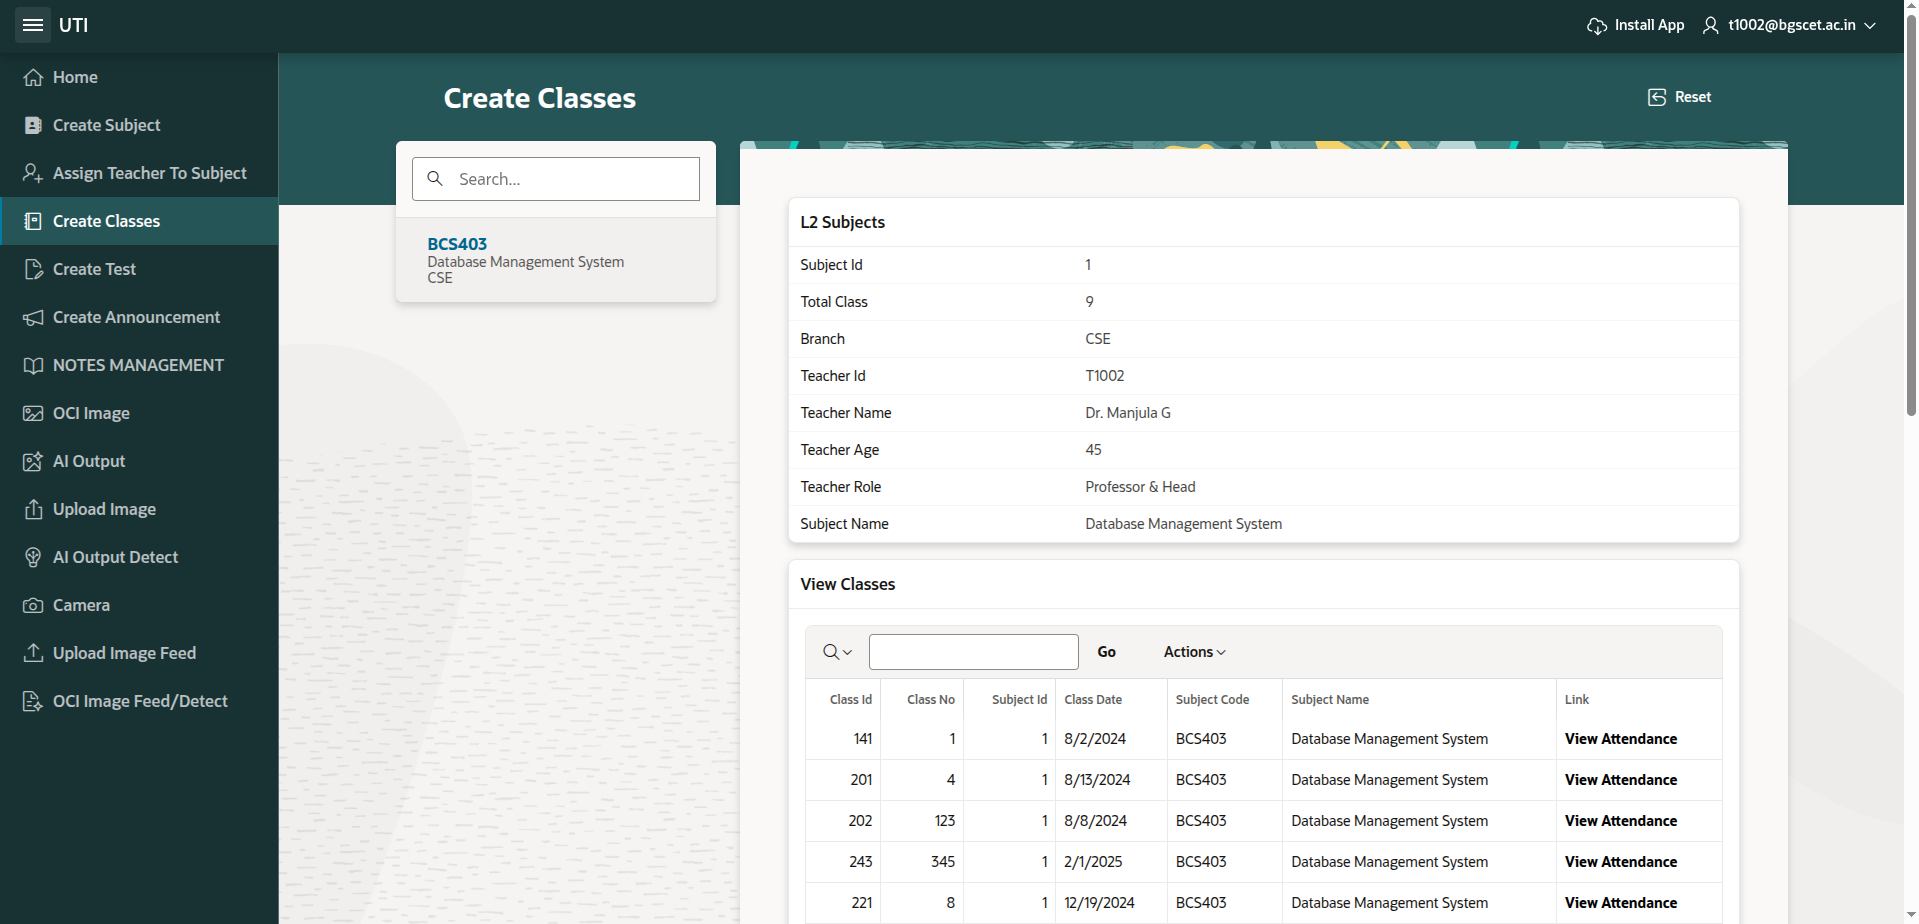Open Create Subject from sidebar
Screen dimensions: 1919x924
[x=106, y=125]
